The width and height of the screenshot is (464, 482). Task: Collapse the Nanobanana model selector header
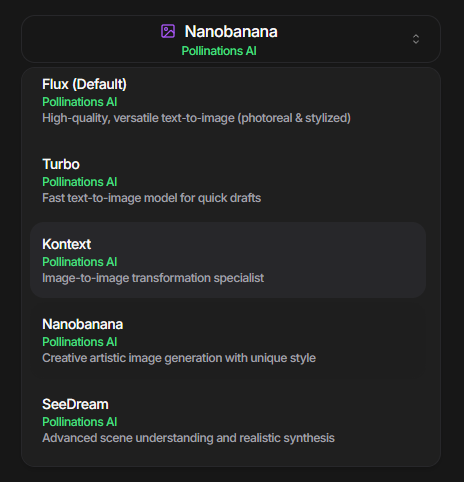(x=231, y=39)
